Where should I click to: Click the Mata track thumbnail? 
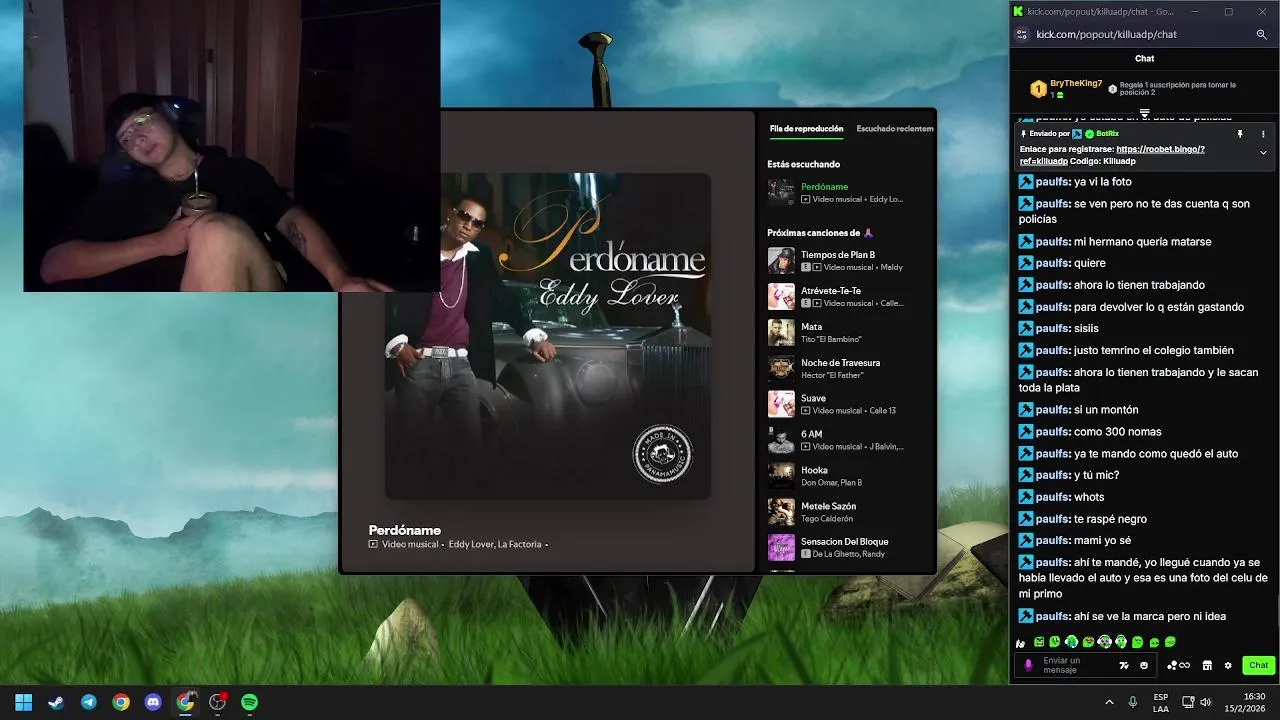(781, 333)
